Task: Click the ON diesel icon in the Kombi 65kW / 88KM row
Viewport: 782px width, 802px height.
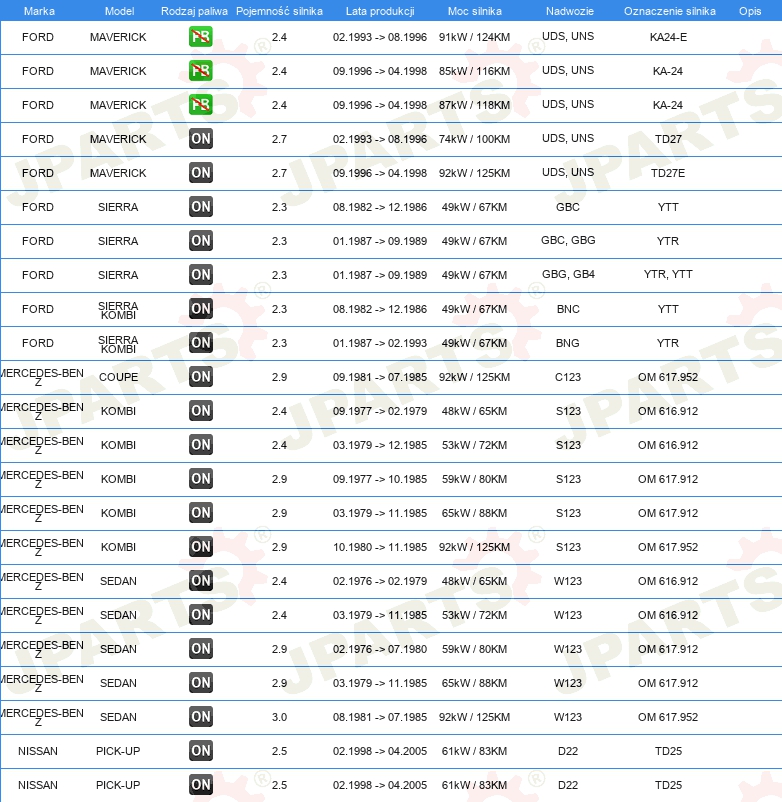Action: tap(200, 513)
